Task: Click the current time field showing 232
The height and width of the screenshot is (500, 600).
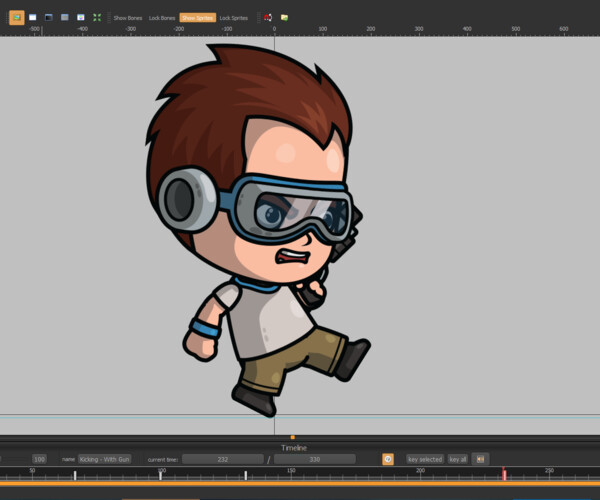Action: point(222,459)
